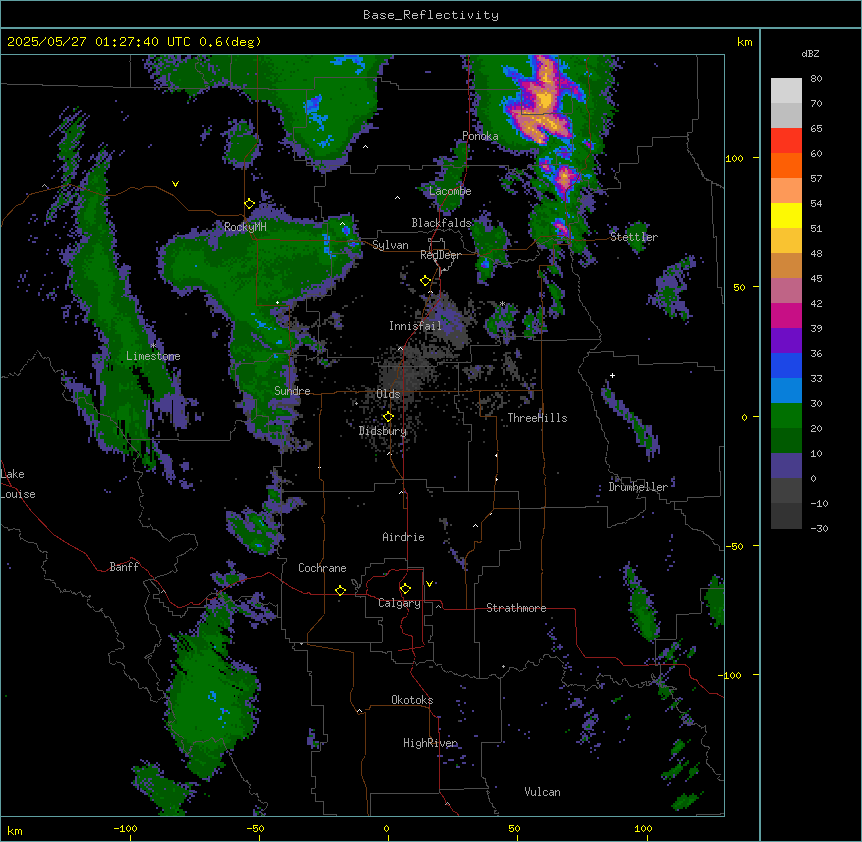
Task: Click the HighRiver label
Action: click(430, 743)
